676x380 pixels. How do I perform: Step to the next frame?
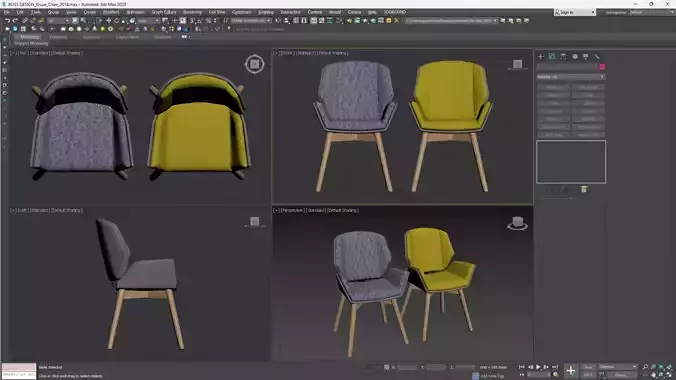pos(547,367)
